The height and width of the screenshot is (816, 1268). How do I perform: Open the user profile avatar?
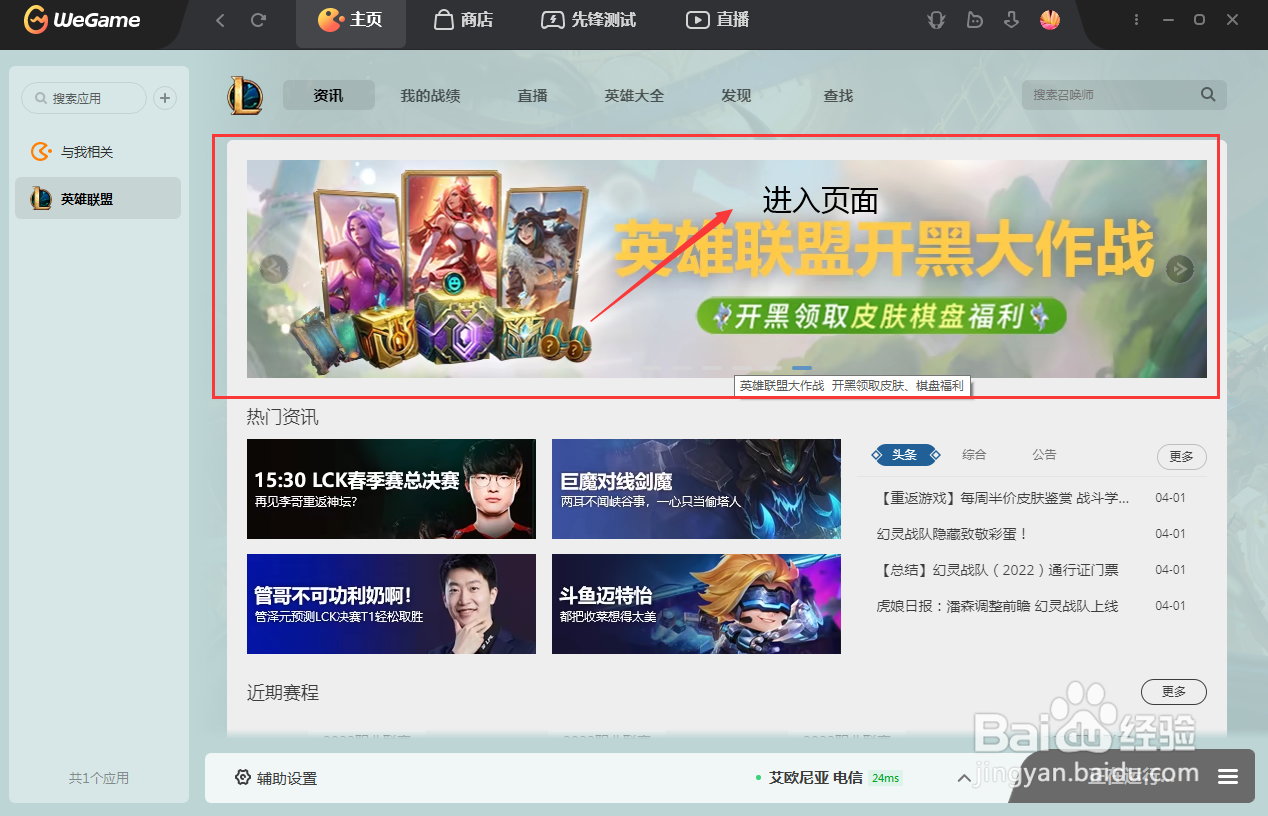[x=1050, y=20]
